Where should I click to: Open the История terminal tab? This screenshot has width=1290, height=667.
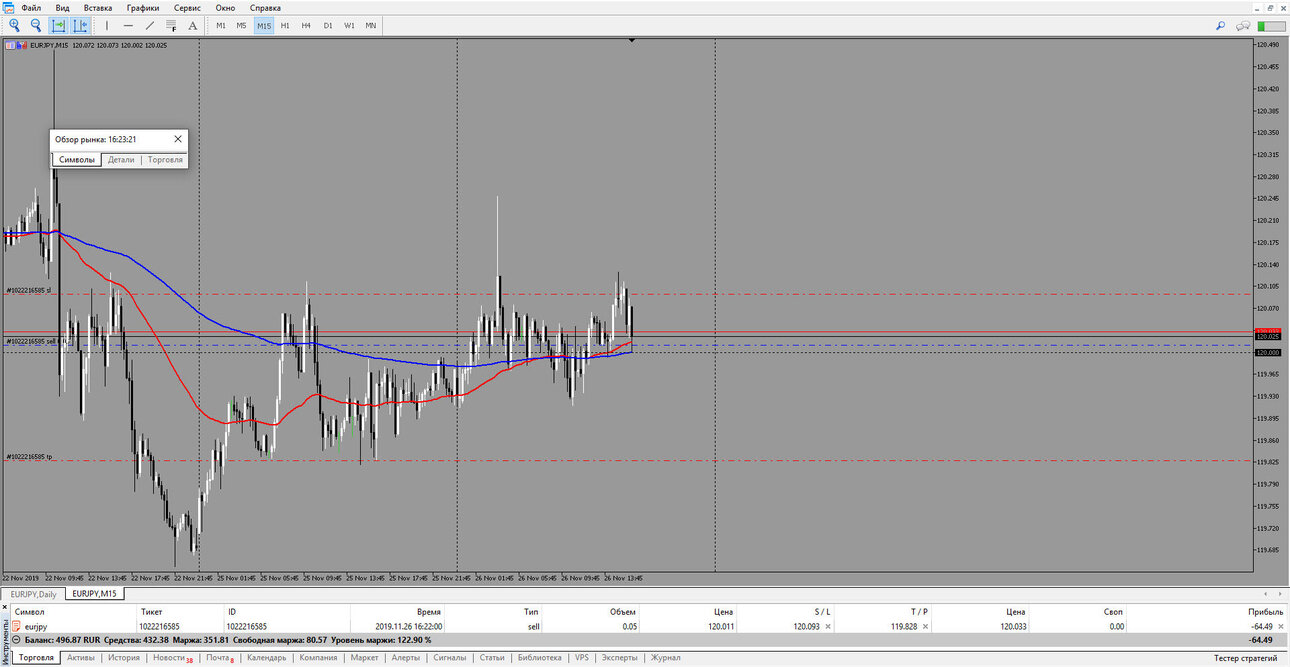click(x=124, y=657)
